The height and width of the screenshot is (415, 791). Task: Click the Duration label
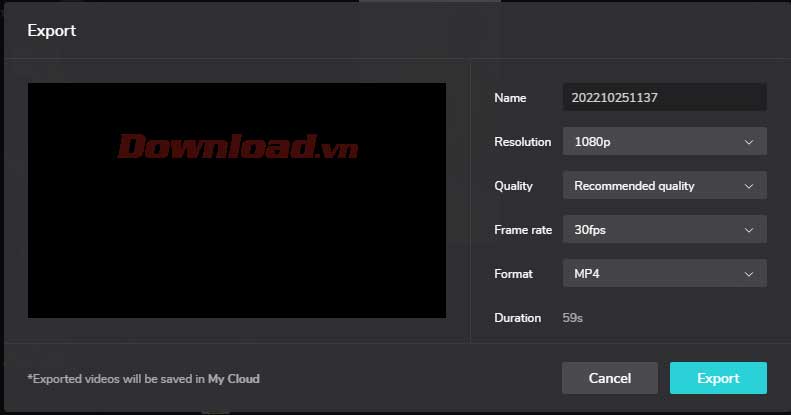click(518, 318)
